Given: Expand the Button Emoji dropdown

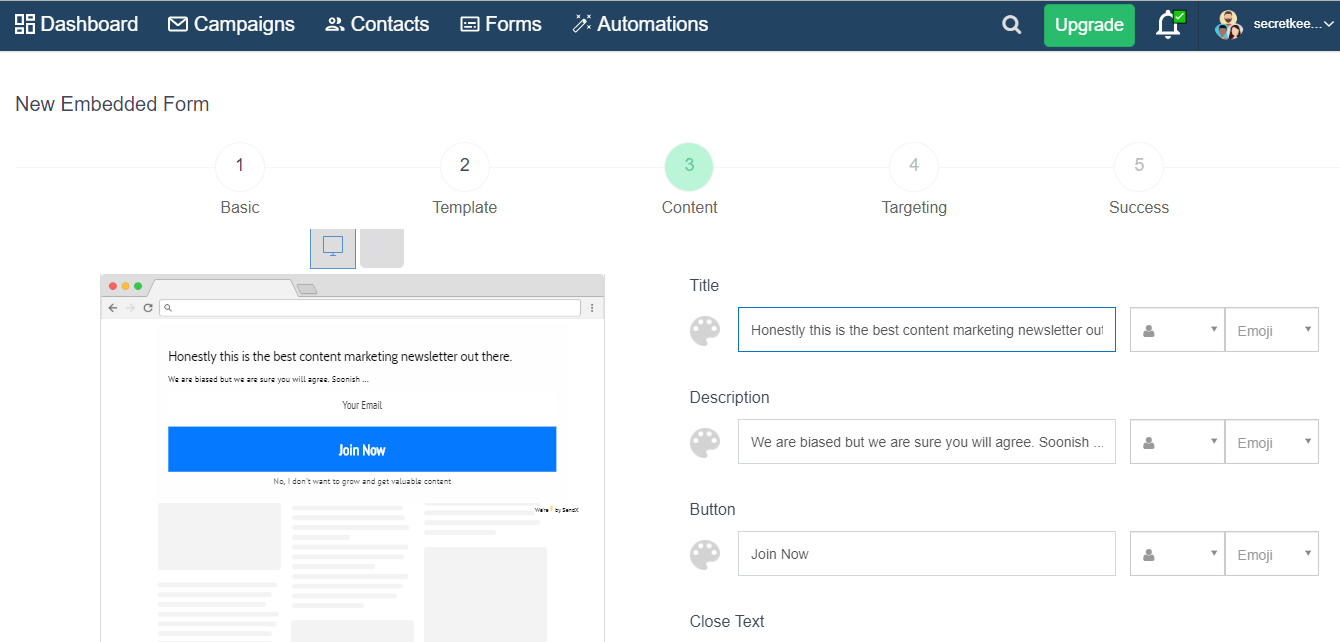Looking at the screenshot, I should tap(1271, 554).
